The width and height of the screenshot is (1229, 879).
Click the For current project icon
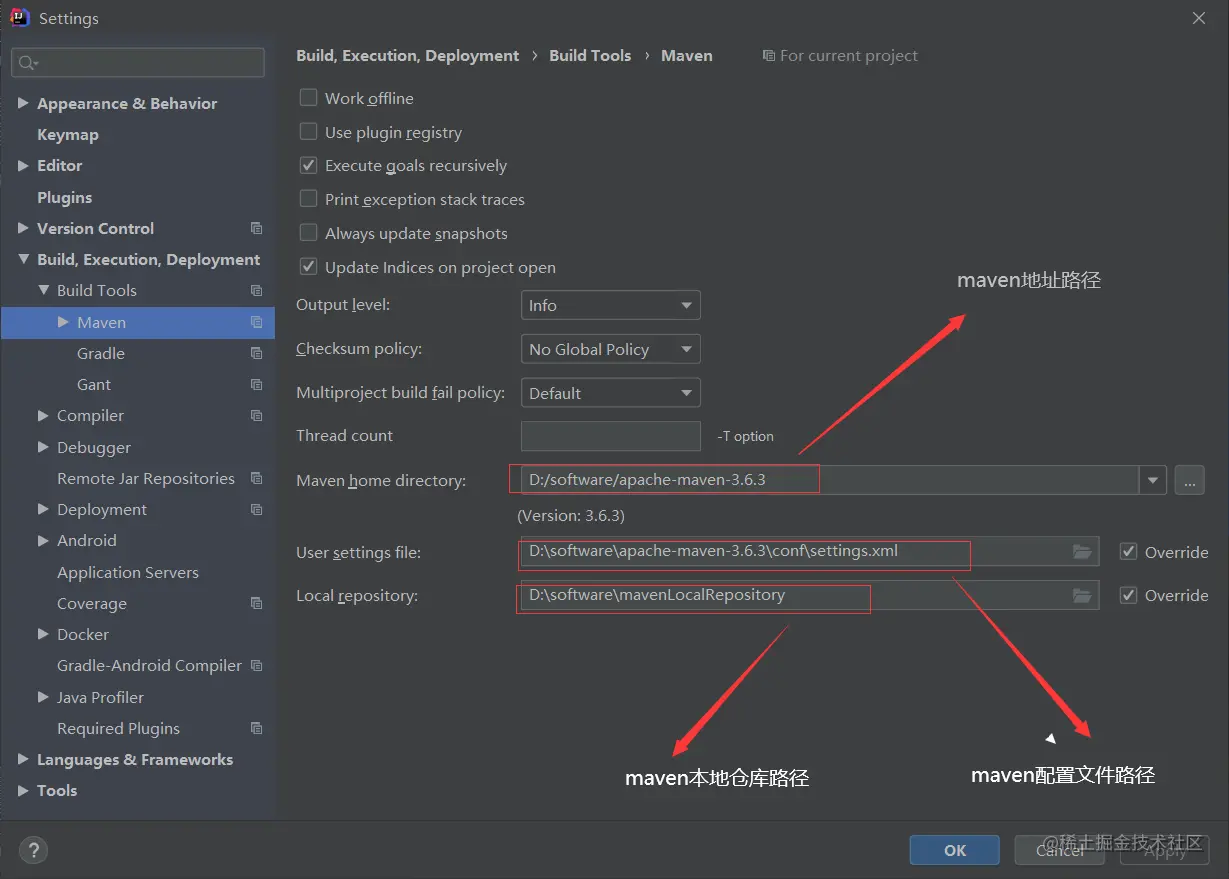click(768, 56)
